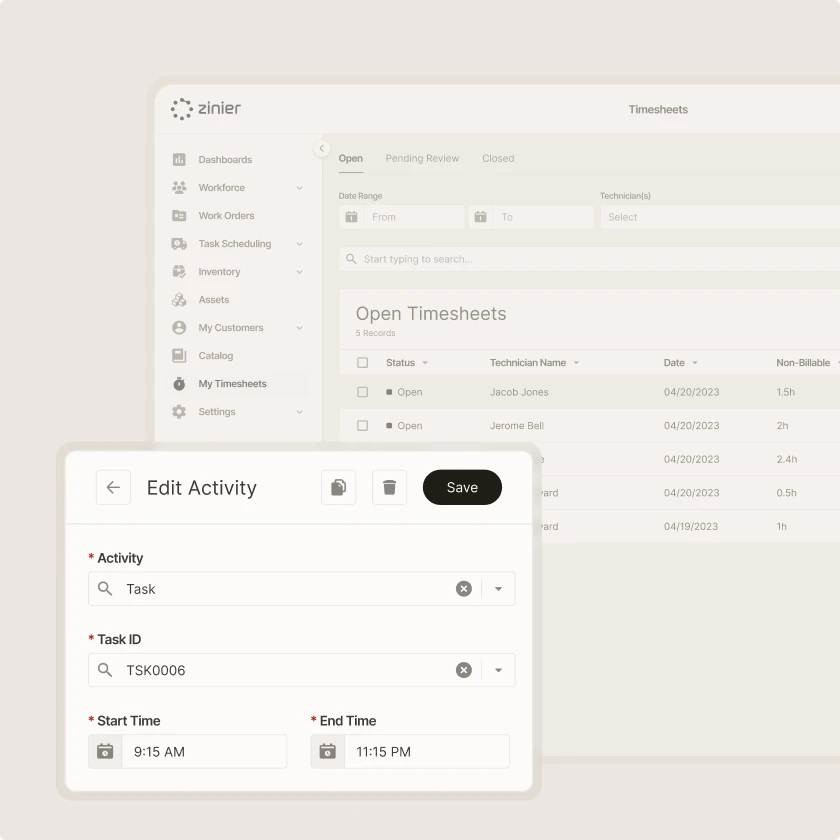Click the Start typing to search field
The width and height of the screenshot is (840, 840).
(x=590, y=259)
